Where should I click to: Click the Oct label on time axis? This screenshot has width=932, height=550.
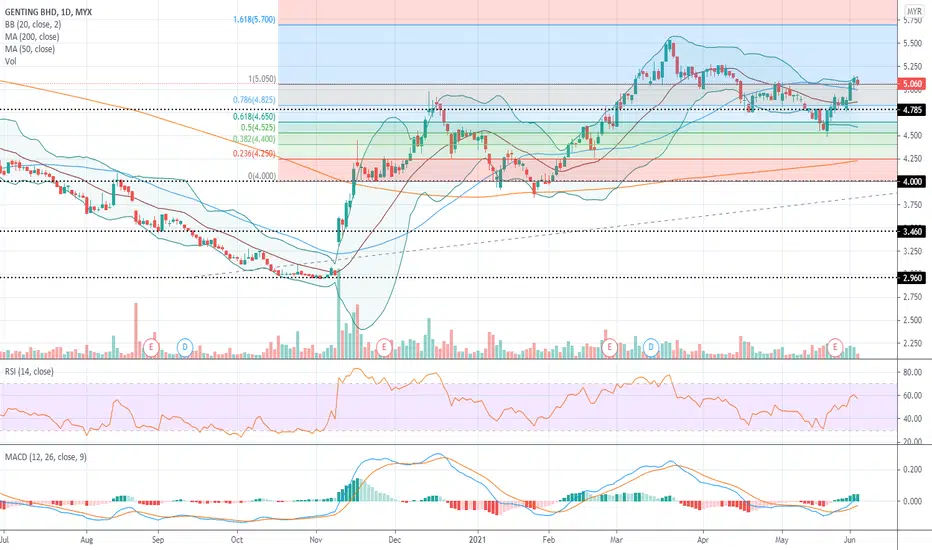click(x=237, y=540)
